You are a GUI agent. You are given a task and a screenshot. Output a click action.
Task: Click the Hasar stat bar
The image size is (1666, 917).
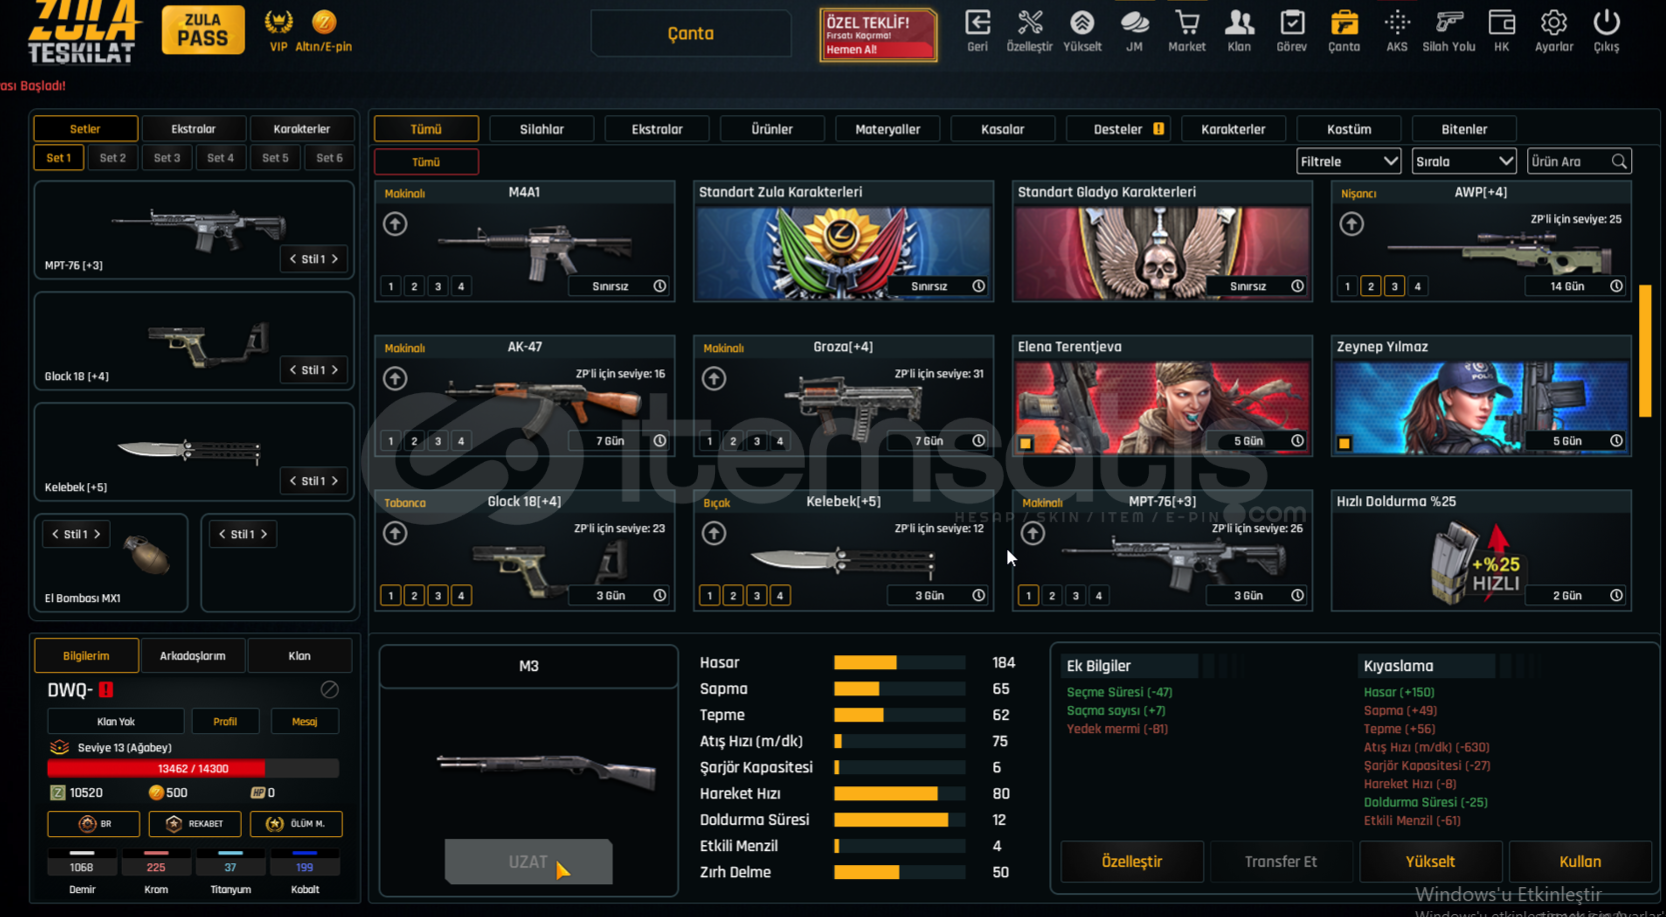[x=899, y=663]
